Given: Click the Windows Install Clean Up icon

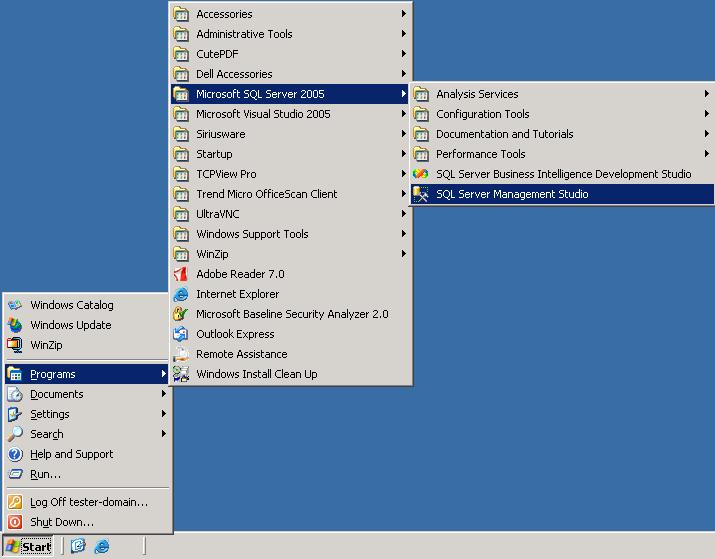Looking at the screenshot, I should (x=181, y=374).
